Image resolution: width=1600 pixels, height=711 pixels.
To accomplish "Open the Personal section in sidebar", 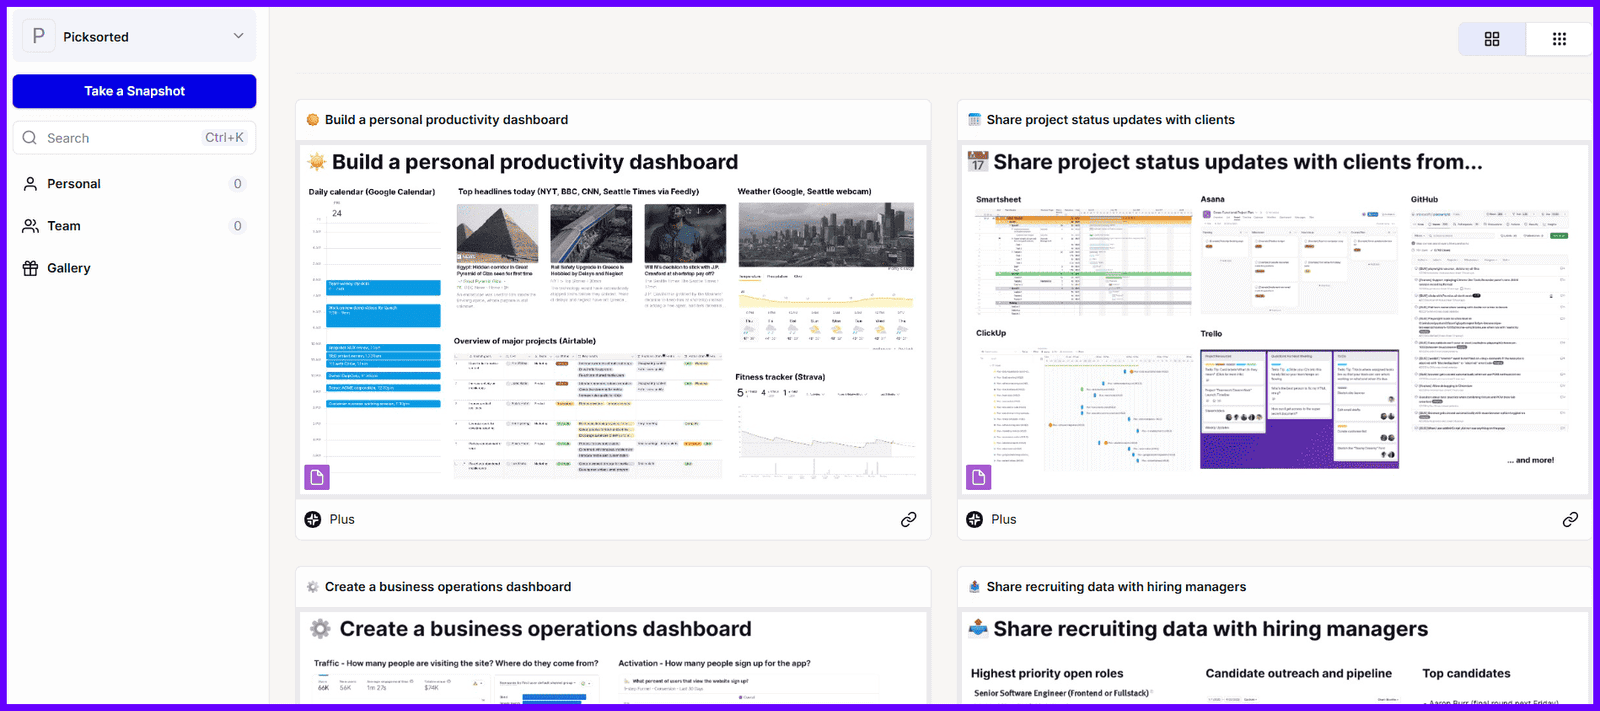I will click(x=74, y=184).
